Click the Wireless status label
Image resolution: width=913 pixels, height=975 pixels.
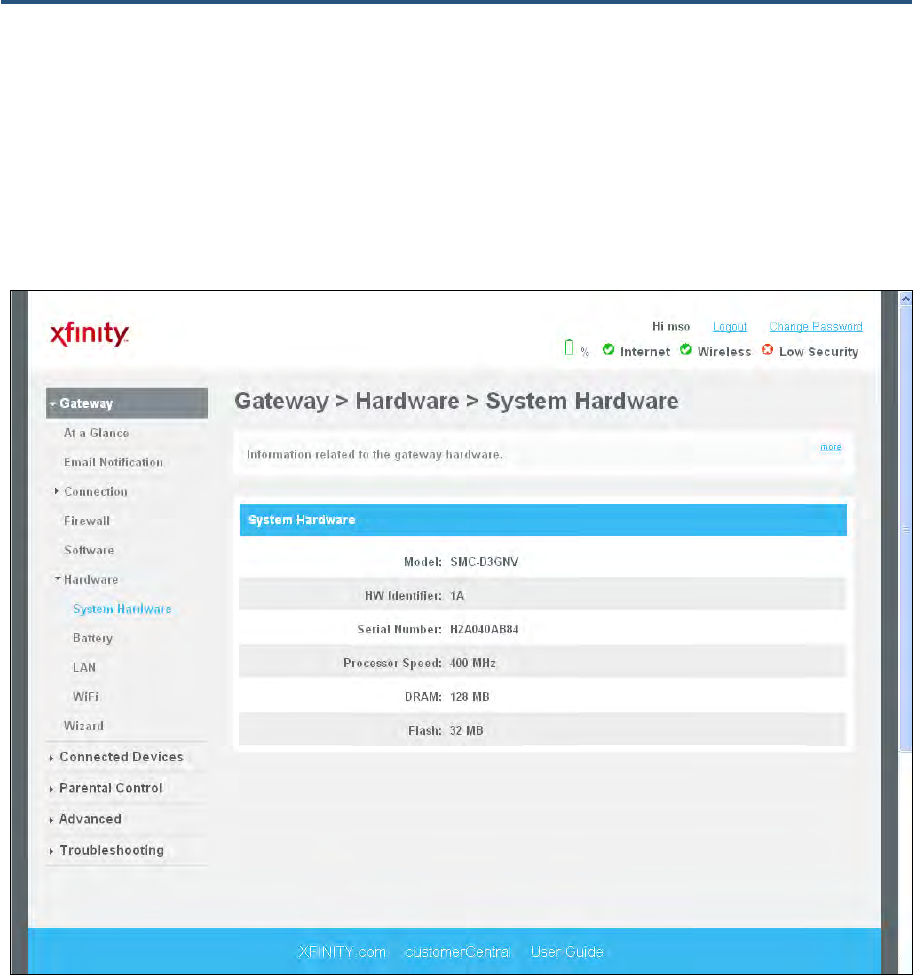point(724,351)
